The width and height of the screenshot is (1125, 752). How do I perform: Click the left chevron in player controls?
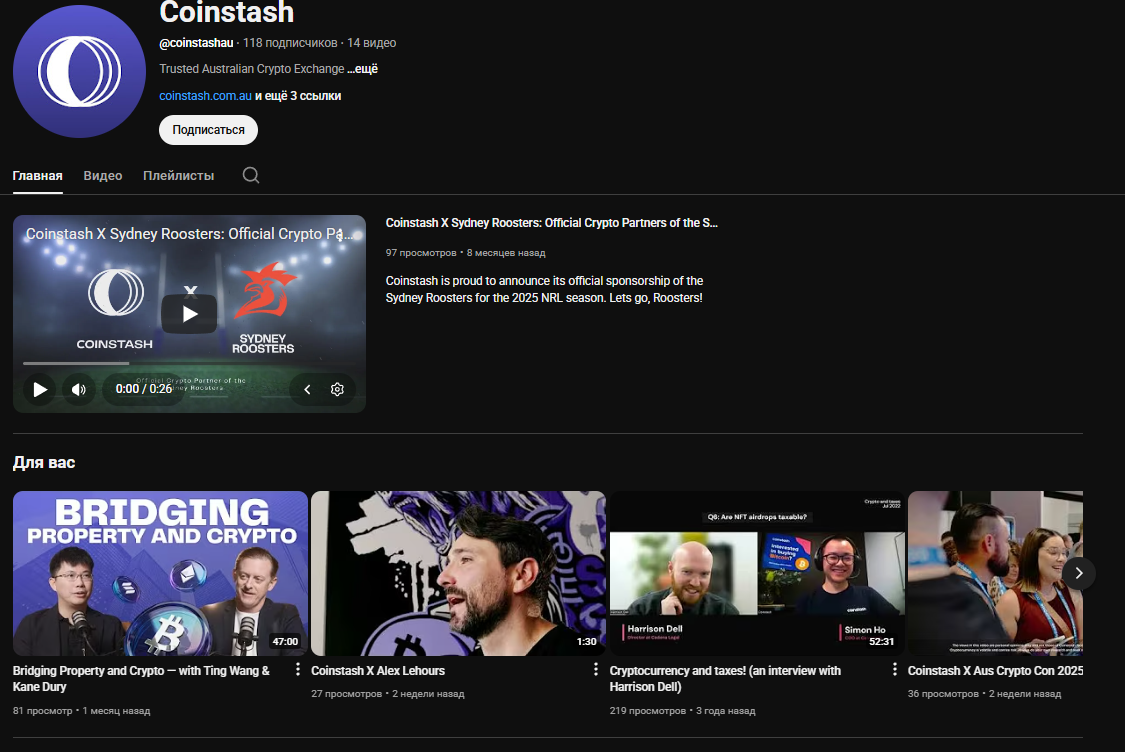pyautogui.click(x=307, y=389)
